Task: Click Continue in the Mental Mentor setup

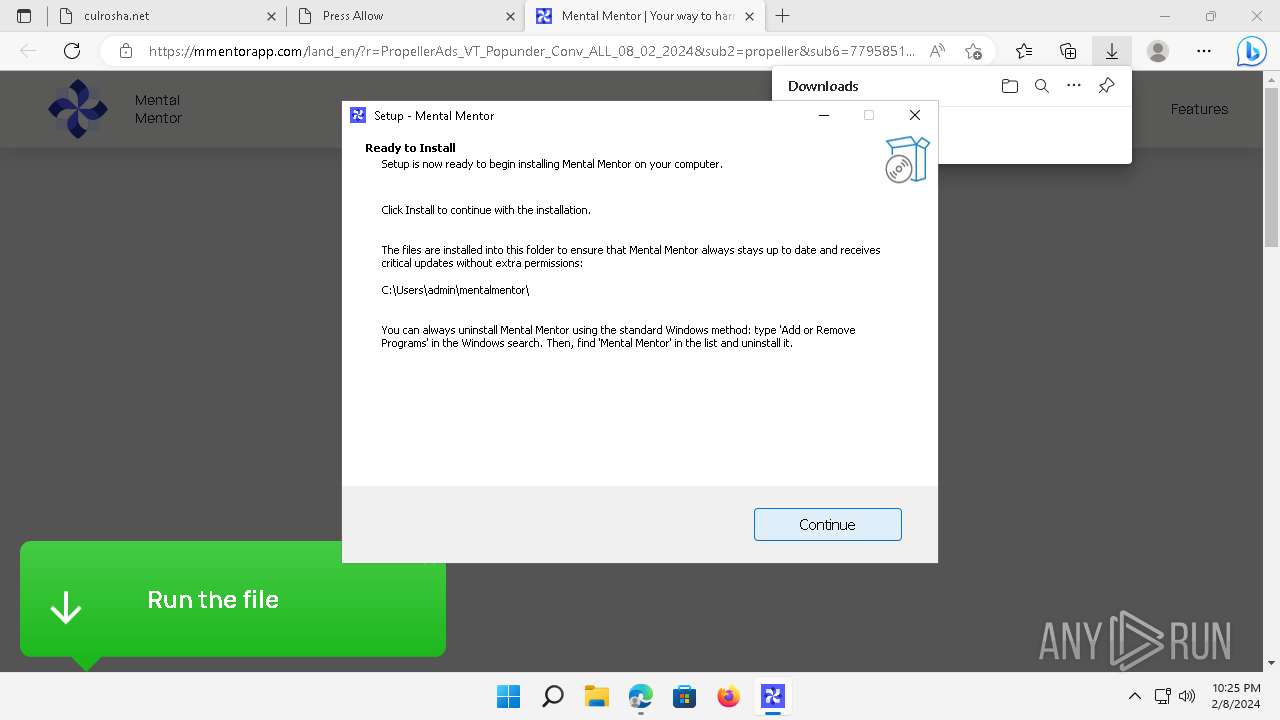Action: (827, 524)
